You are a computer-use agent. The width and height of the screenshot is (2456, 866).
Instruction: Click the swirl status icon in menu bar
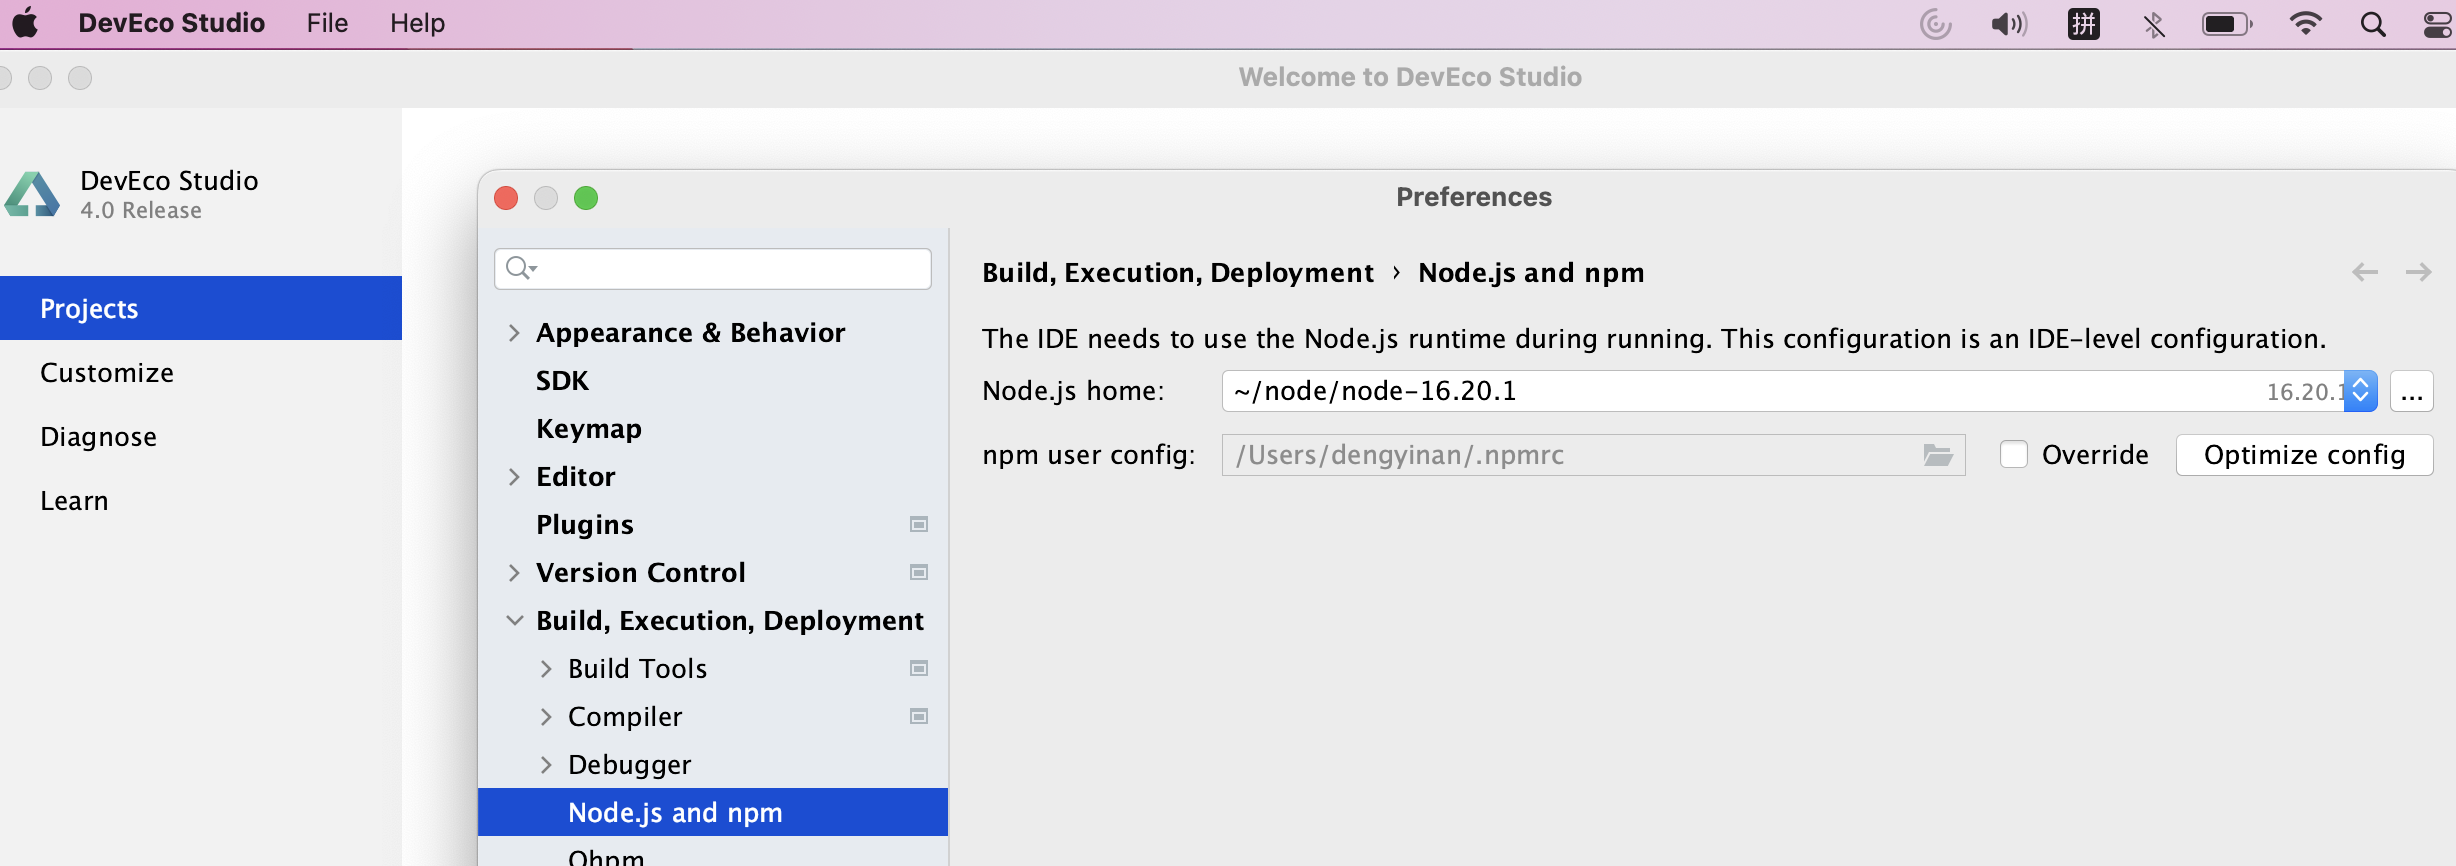[1936, 24]
